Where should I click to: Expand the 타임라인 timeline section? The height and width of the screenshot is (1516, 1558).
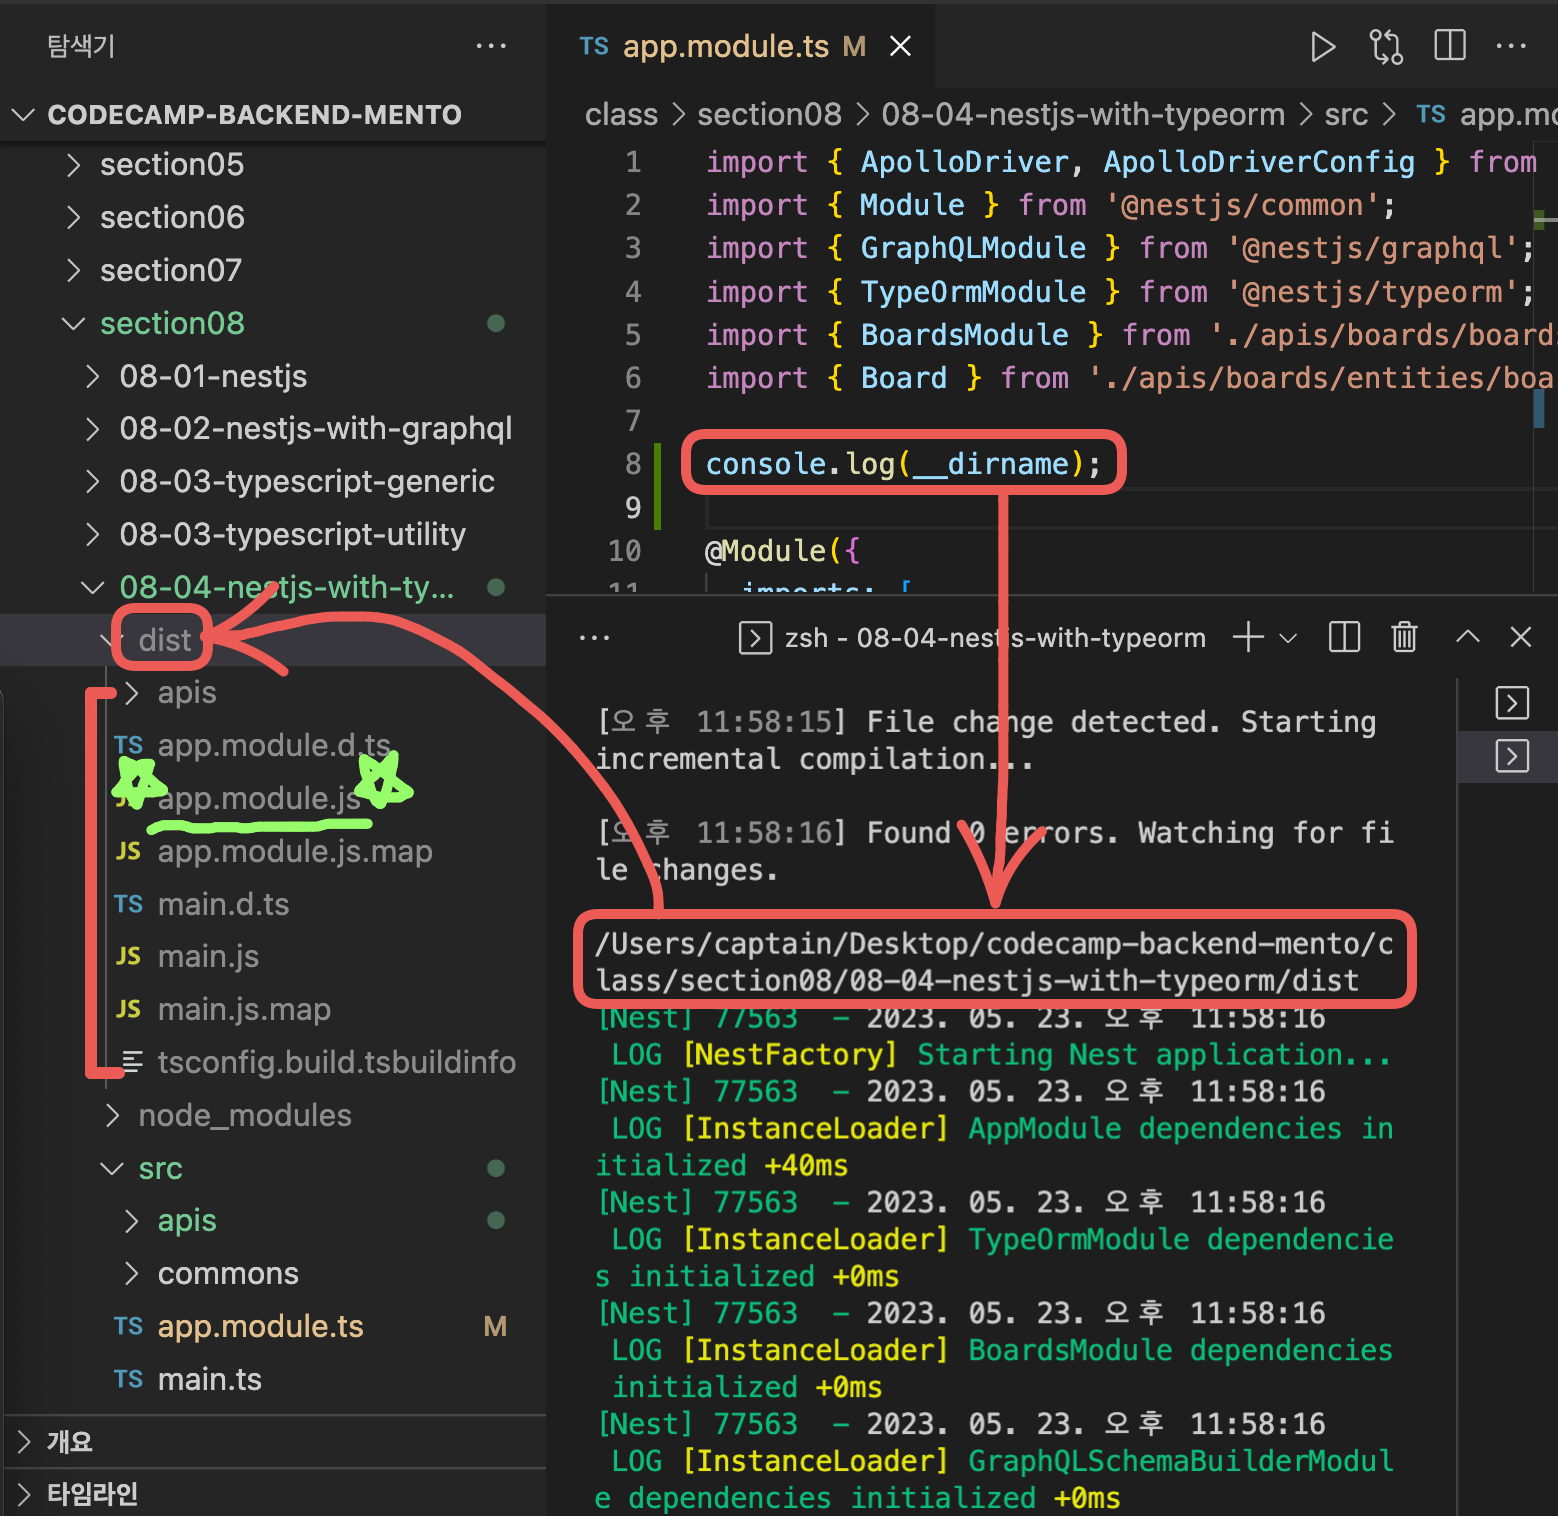(x=273, y=1494)
